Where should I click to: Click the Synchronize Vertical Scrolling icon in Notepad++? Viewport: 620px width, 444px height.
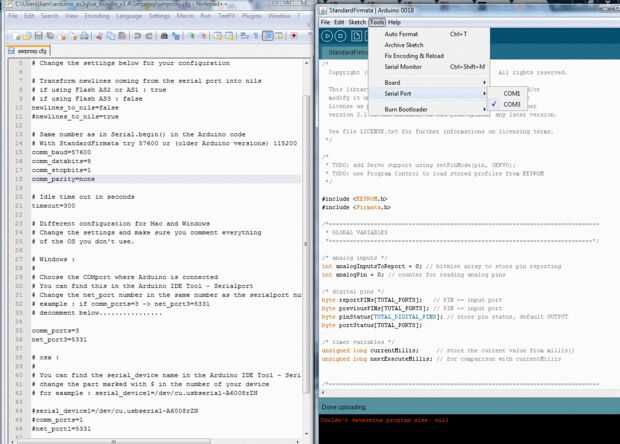coord(217,36)
